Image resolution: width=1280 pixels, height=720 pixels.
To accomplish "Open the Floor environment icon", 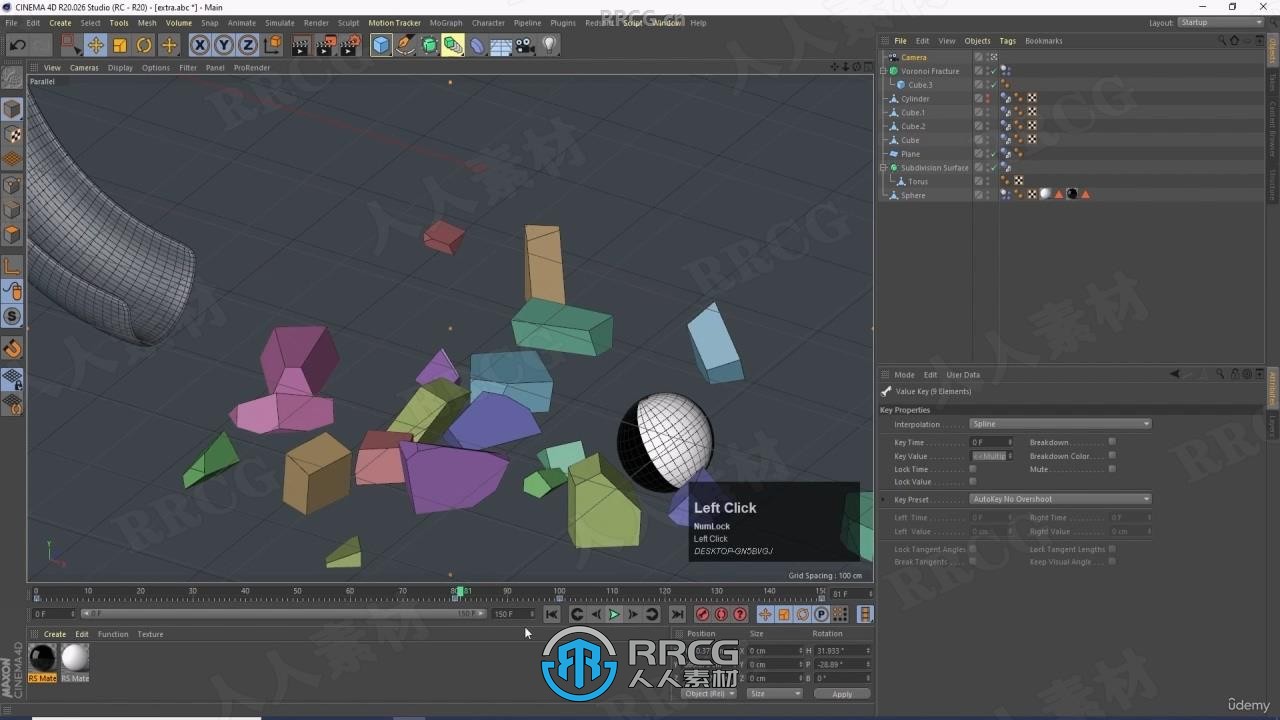I will [501, 45].
